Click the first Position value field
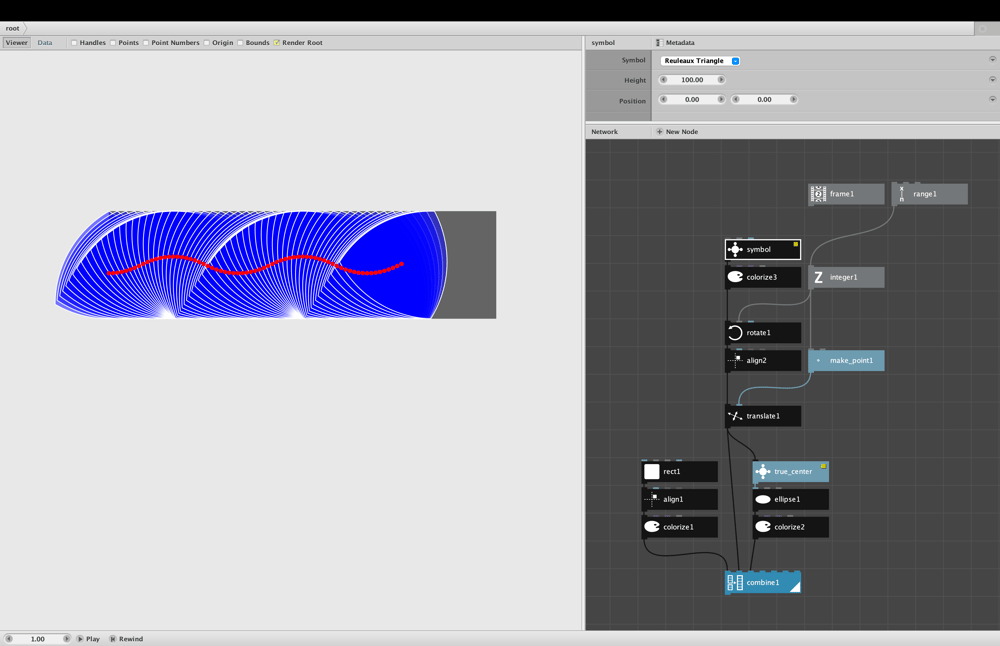Viewport: 1000px width, 646px height. [x=692, y=99]
